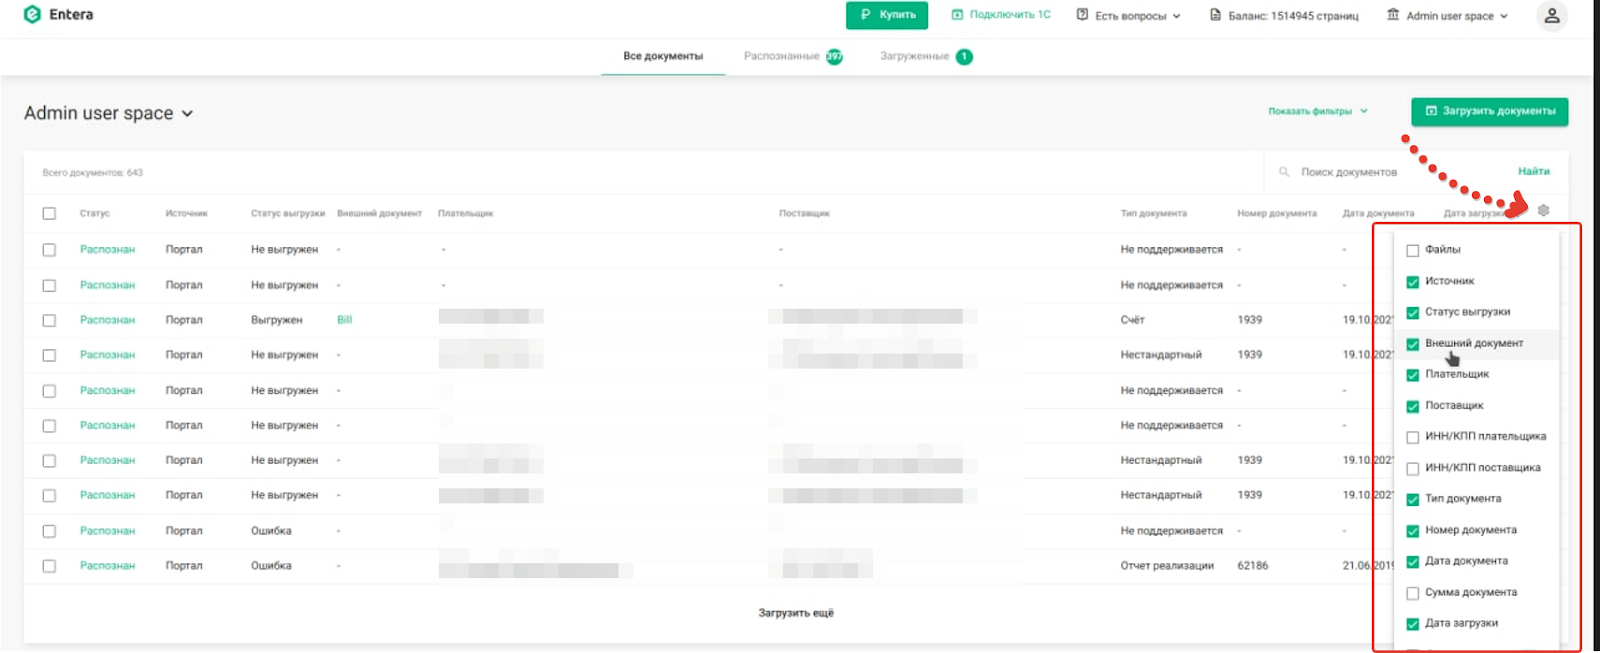Click the Источник column header
The height and width of the screenshot is (653, 1600).
[186, 213]
